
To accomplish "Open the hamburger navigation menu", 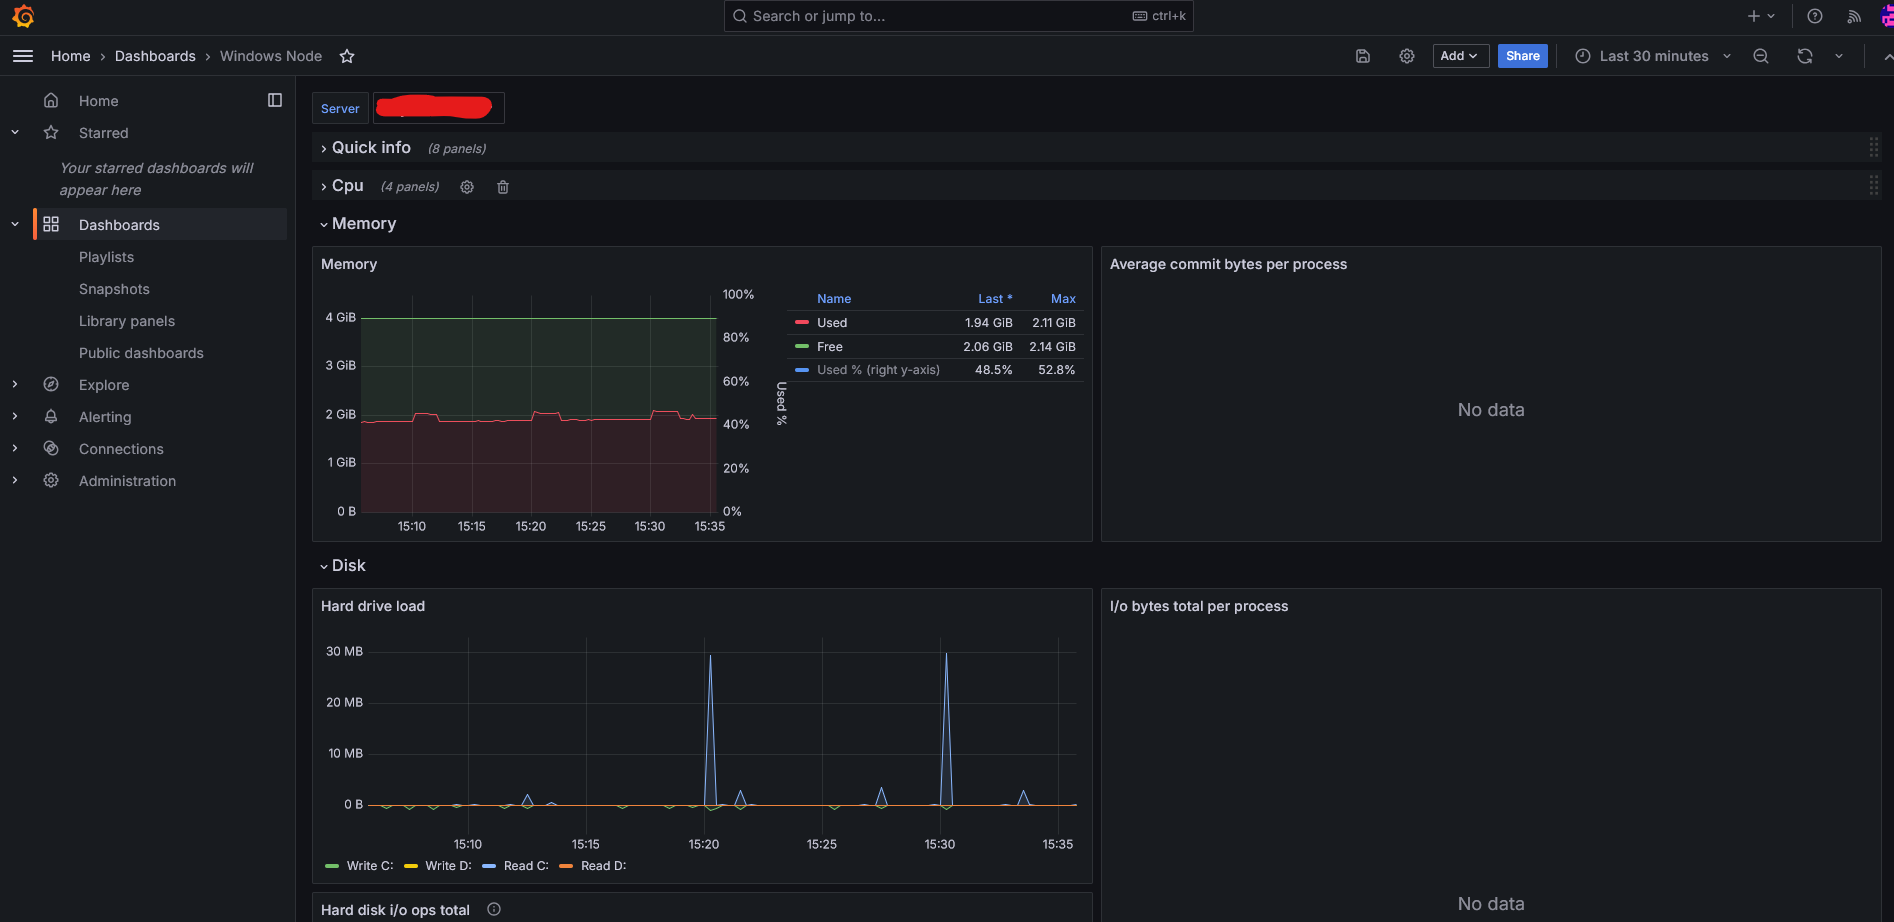I will click(x=23, y=56).
